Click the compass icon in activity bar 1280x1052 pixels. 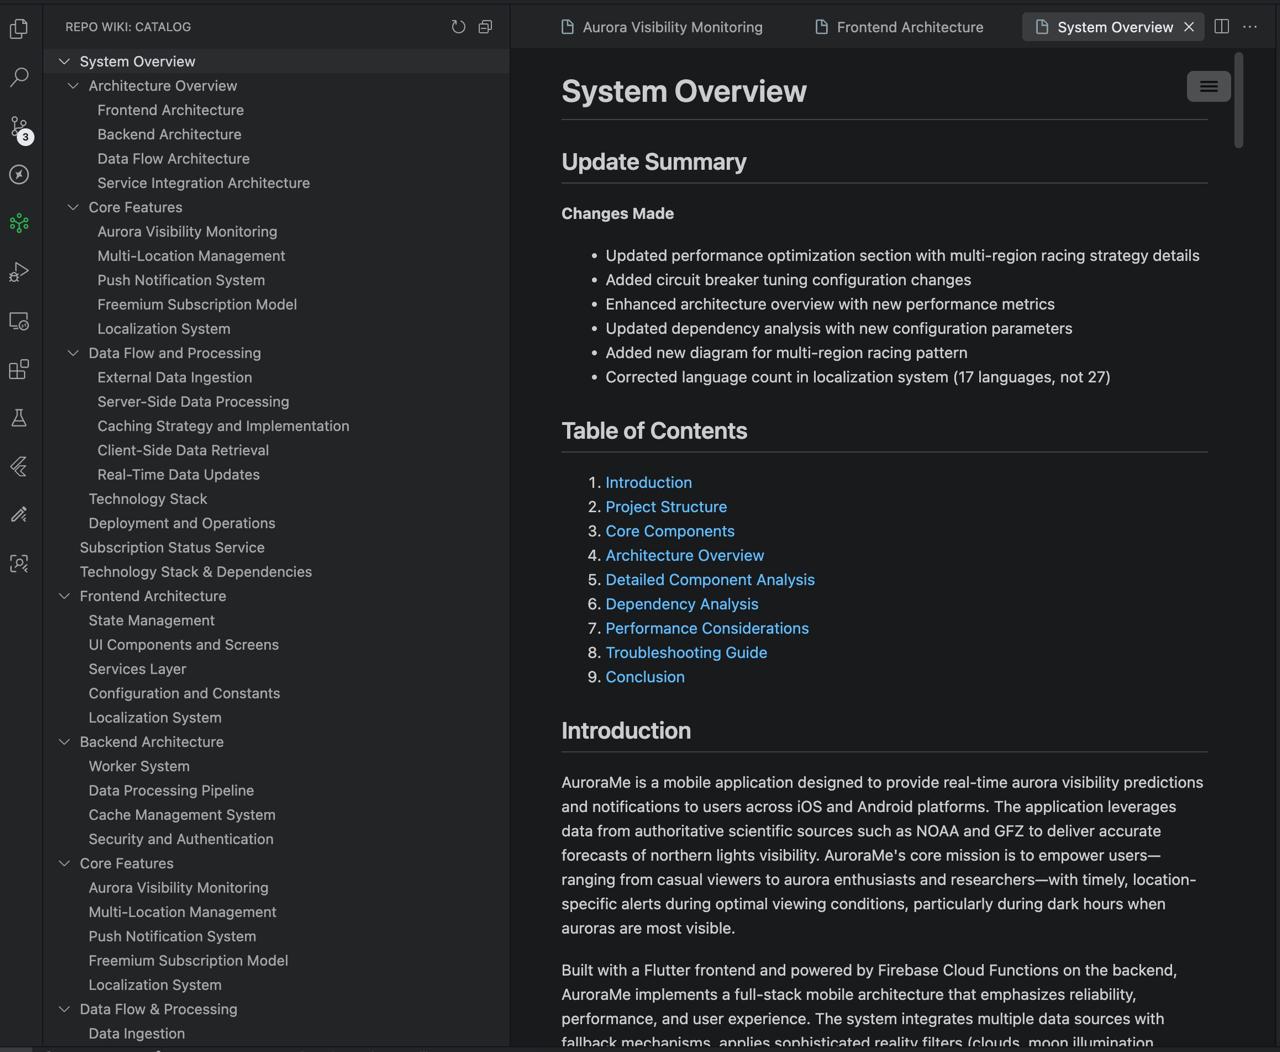19,174
